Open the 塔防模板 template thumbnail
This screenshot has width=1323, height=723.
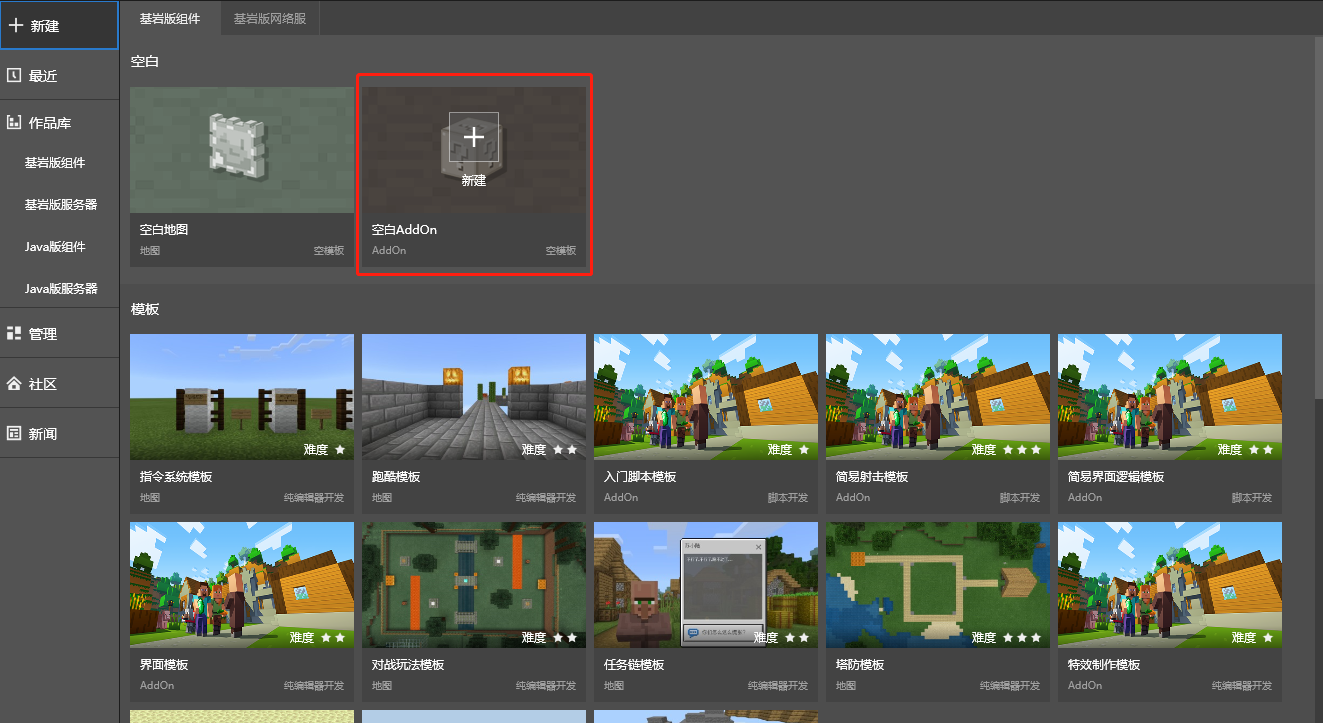tap(938, 585)
